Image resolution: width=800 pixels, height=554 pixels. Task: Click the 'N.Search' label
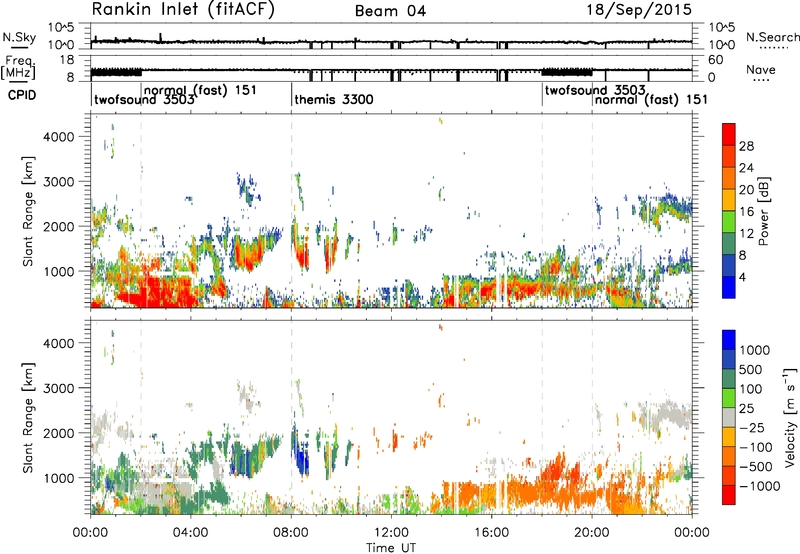[772, 37]
